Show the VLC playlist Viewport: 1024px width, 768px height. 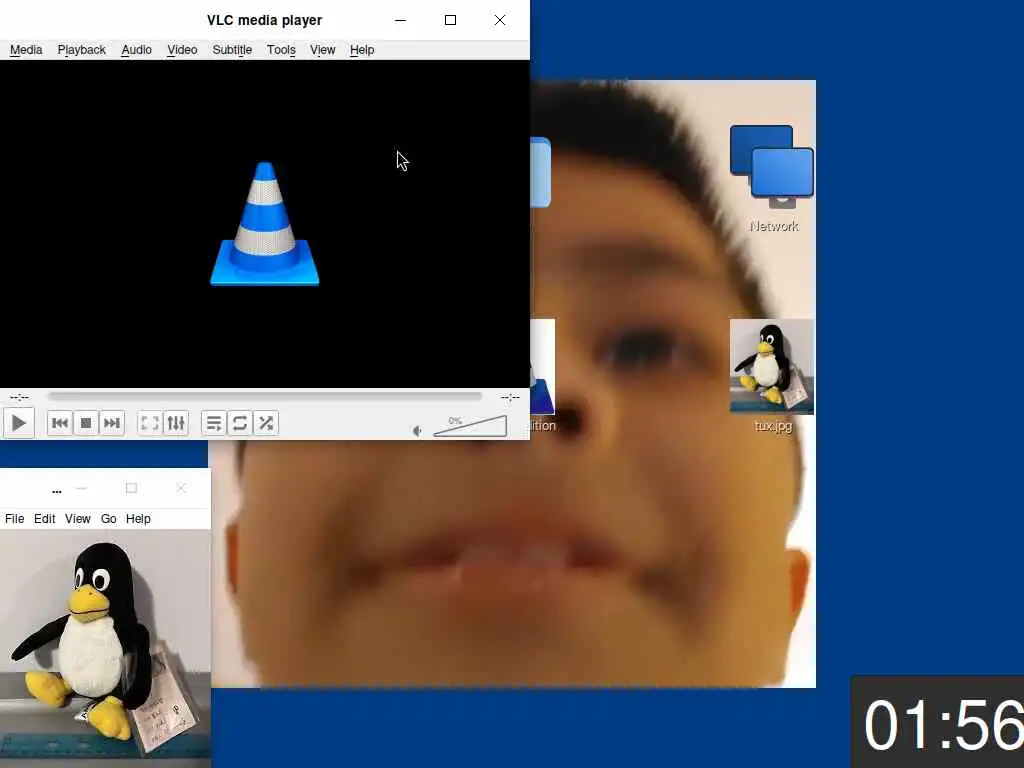pos(214,423)
